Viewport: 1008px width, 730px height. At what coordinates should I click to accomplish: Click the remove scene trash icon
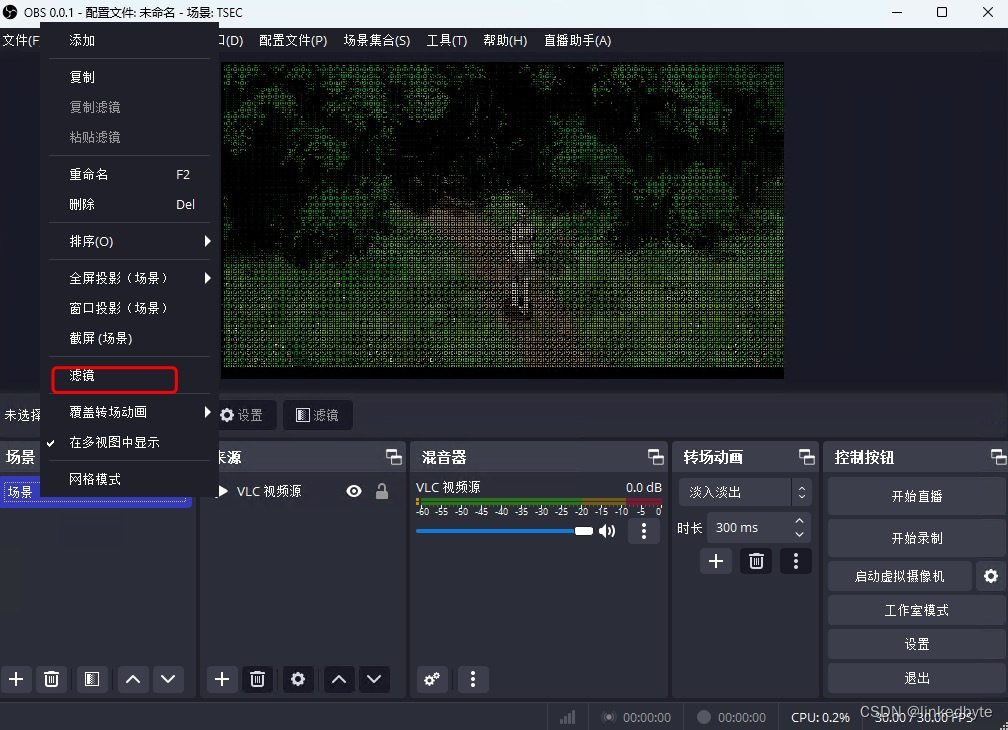[51, 679]
